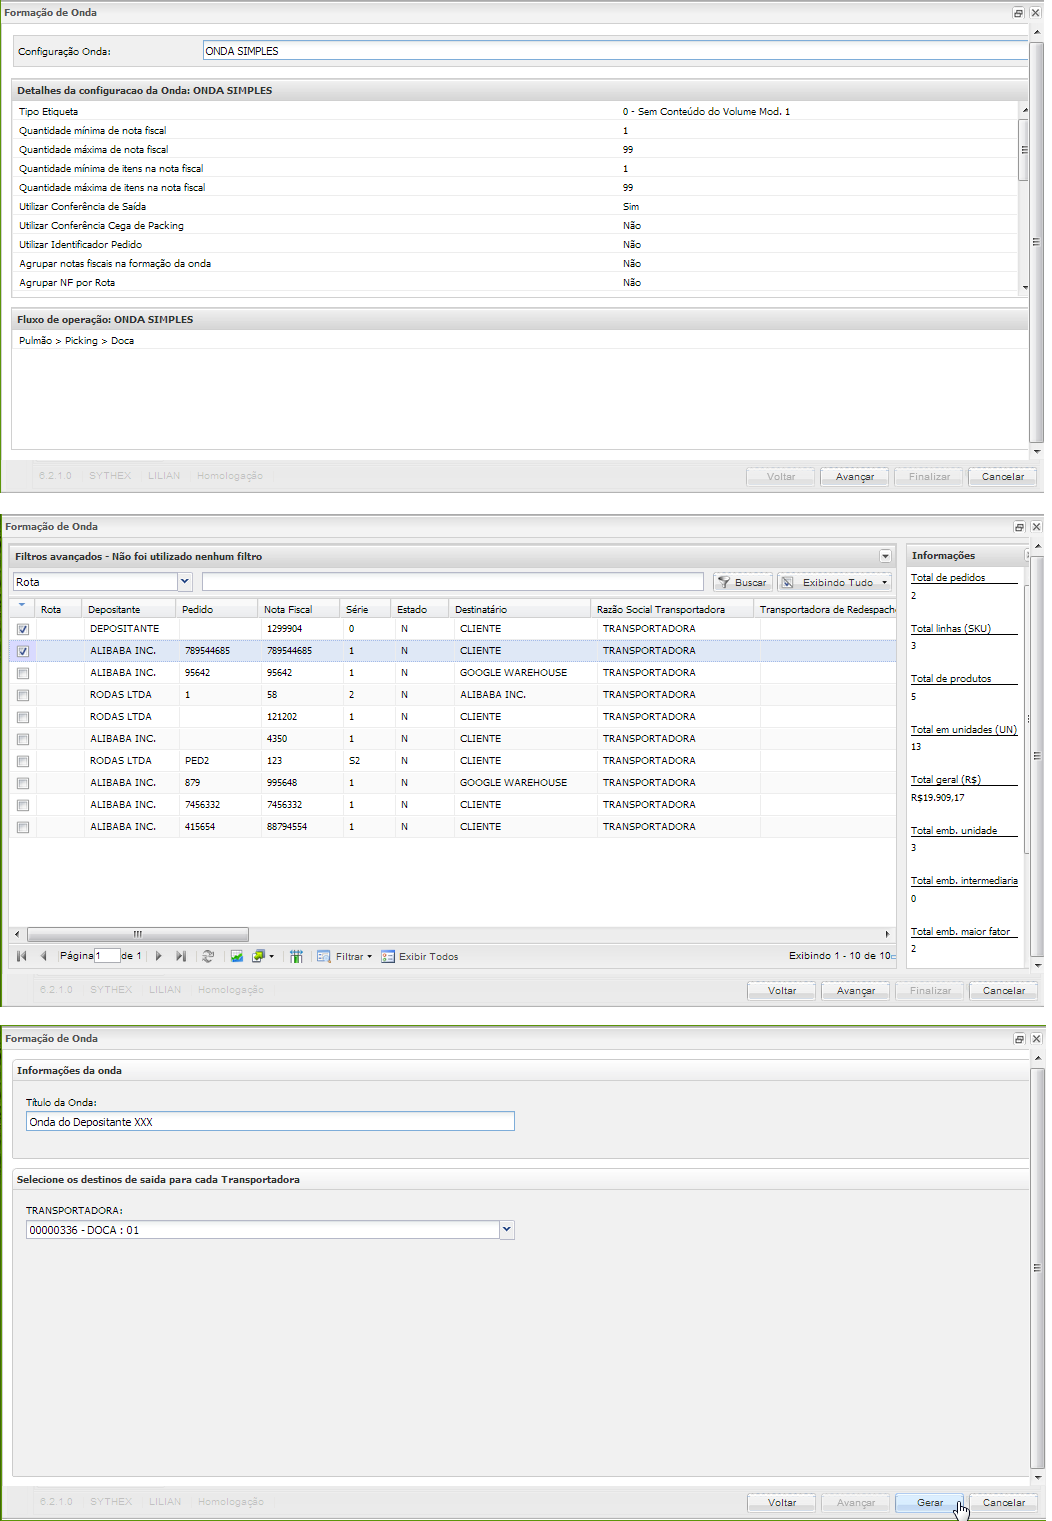The image size is (1052, 1521).
Task: Click the Buscar funnel button
Action: [742, 582]
